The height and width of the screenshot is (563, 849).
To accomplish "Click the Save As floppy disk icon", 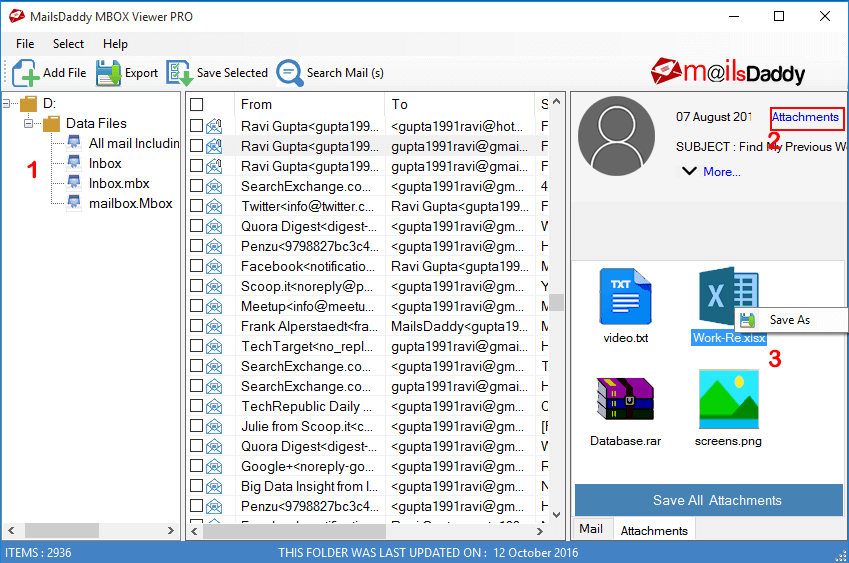I will [748, 320].
